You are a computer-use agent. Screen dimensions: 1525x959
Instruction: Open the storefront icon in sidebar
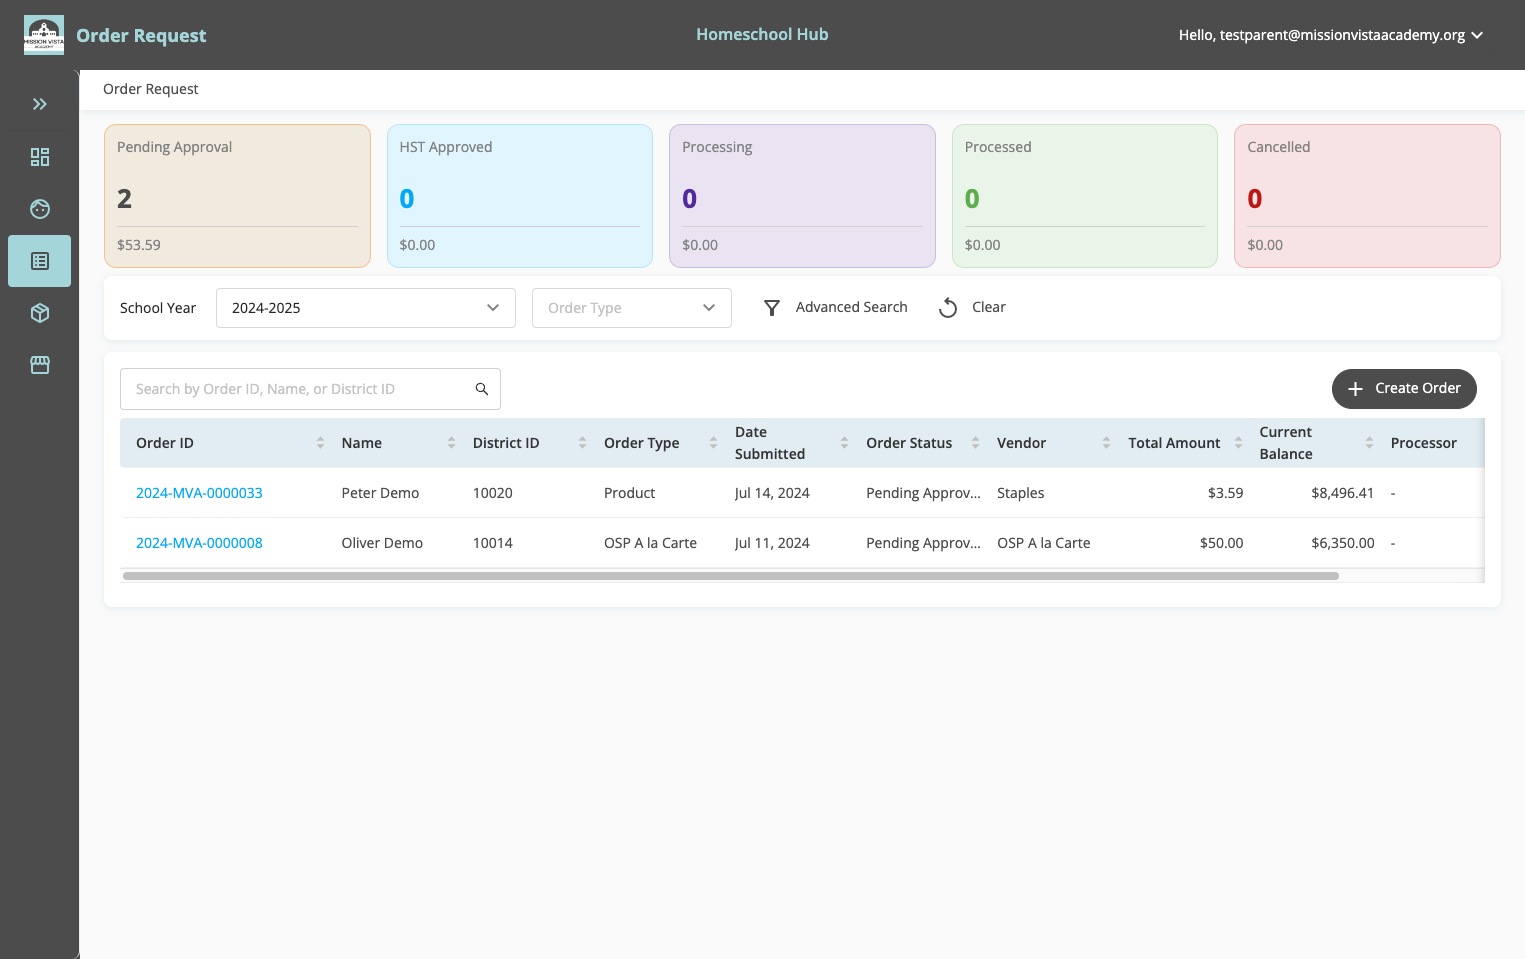(40, 365)
